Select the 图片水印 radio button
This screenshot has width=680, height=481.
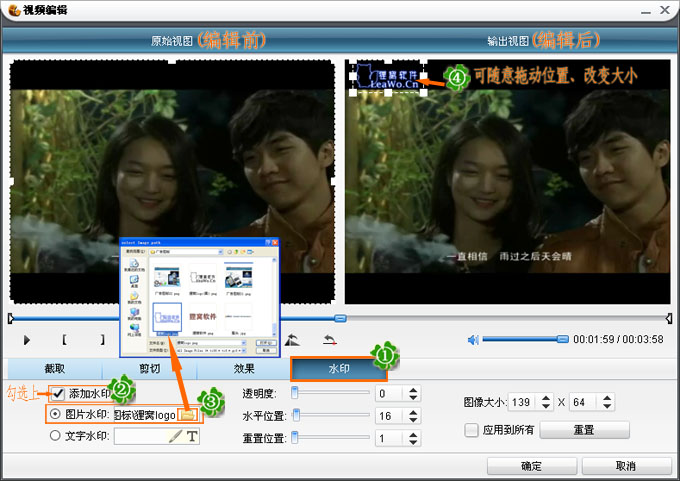point(55,414)
